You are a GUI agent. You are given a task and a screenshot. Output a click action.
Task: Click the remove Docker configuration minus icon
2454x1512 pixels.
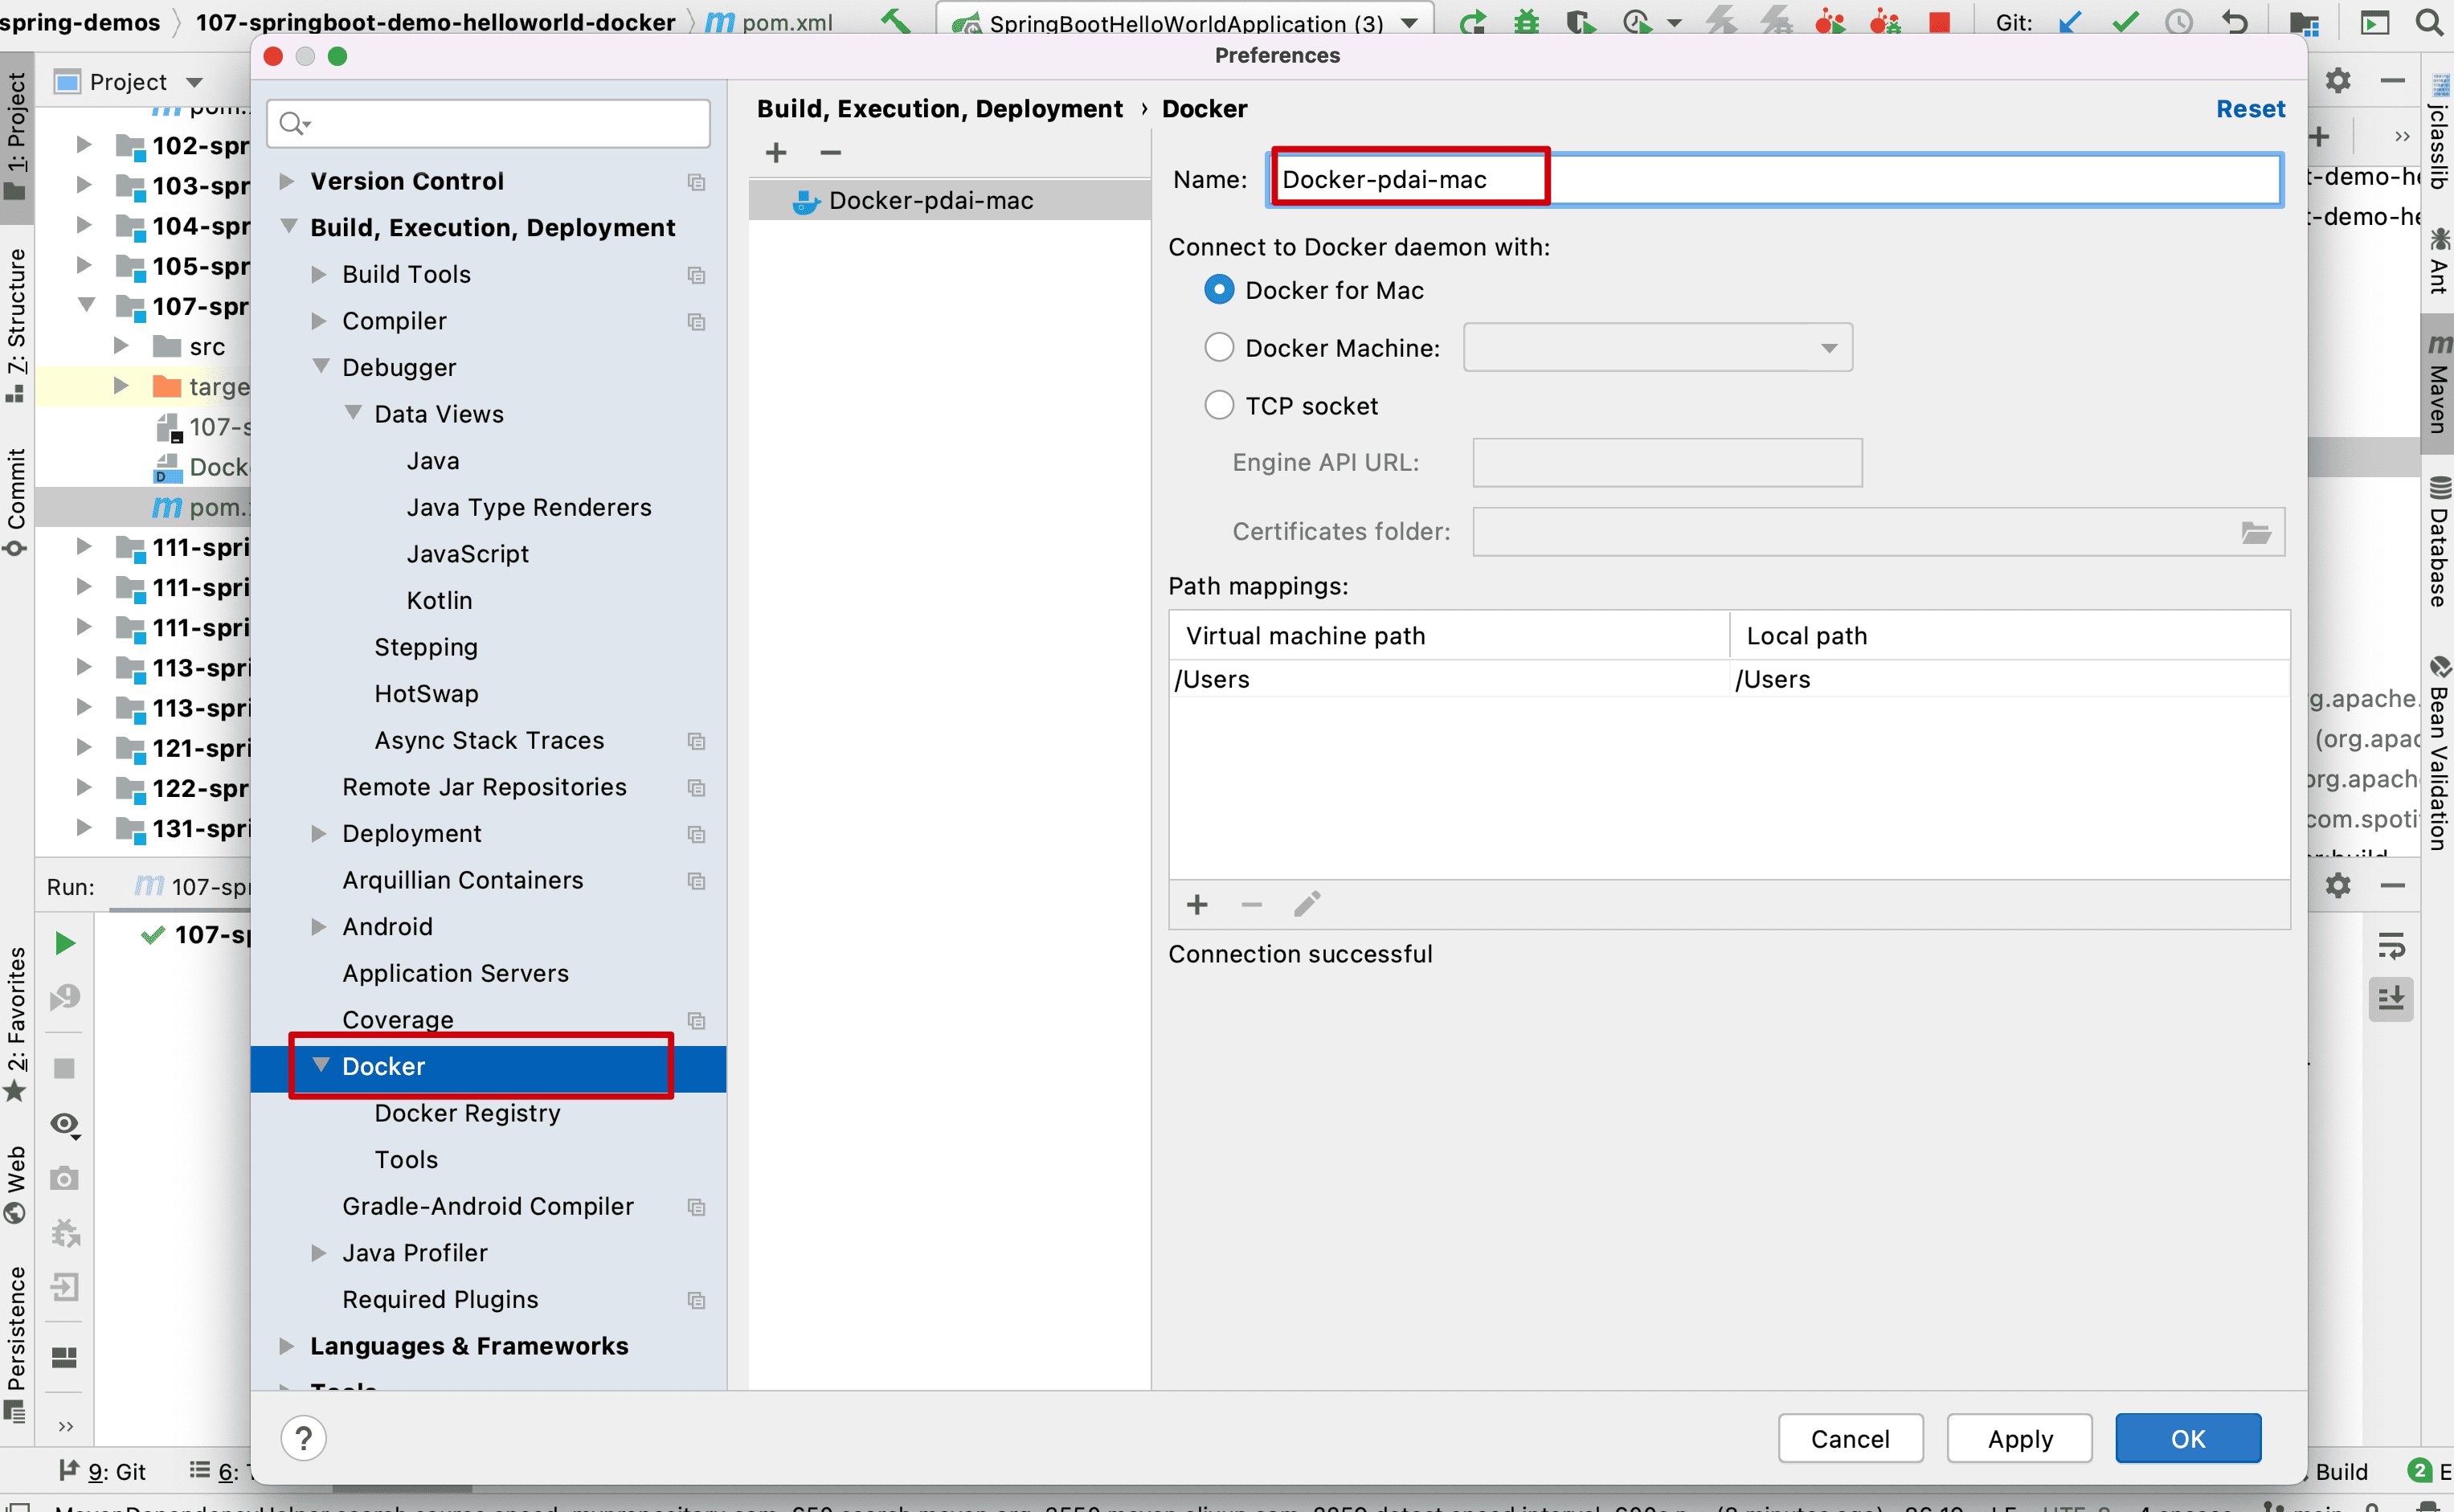point(830,152)
